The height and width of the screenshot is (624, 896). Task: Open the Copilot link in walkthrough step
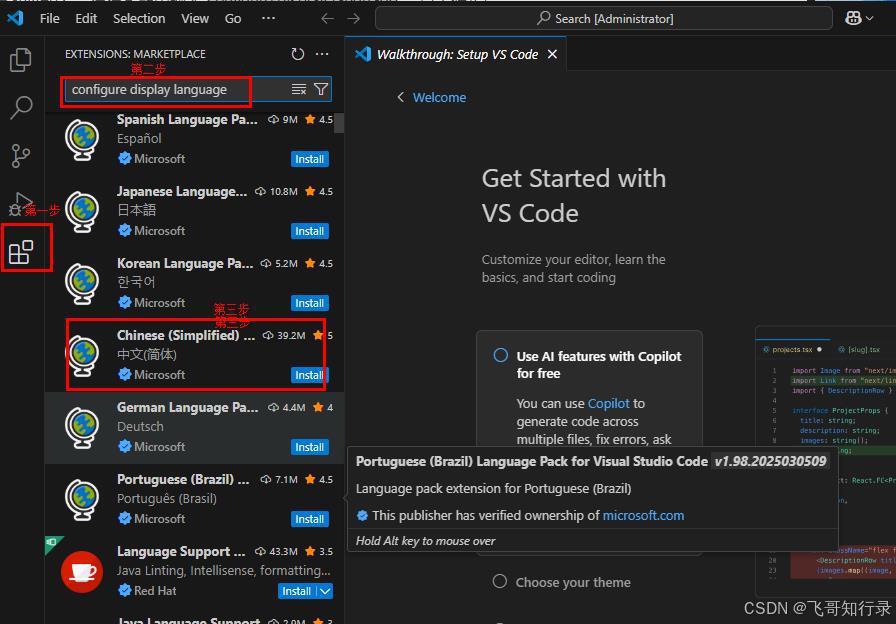[609, 403]
